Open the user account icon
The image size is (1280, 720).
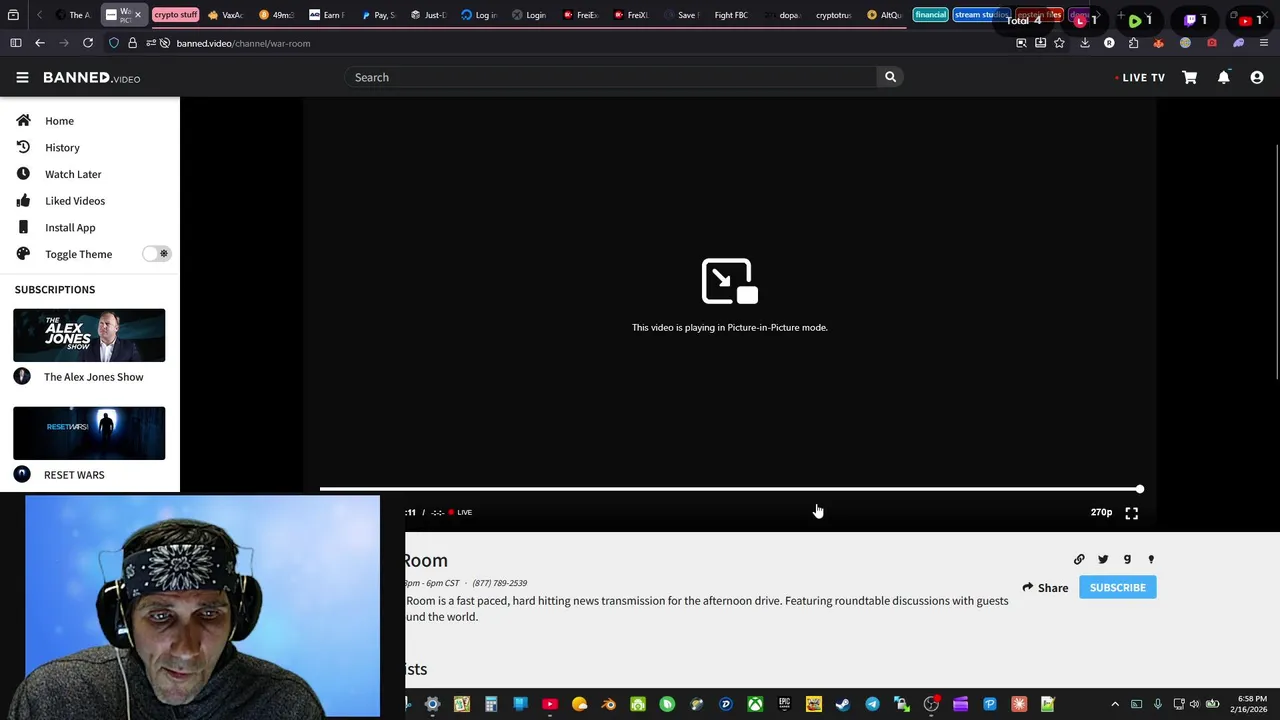[x=1257, y=77]
